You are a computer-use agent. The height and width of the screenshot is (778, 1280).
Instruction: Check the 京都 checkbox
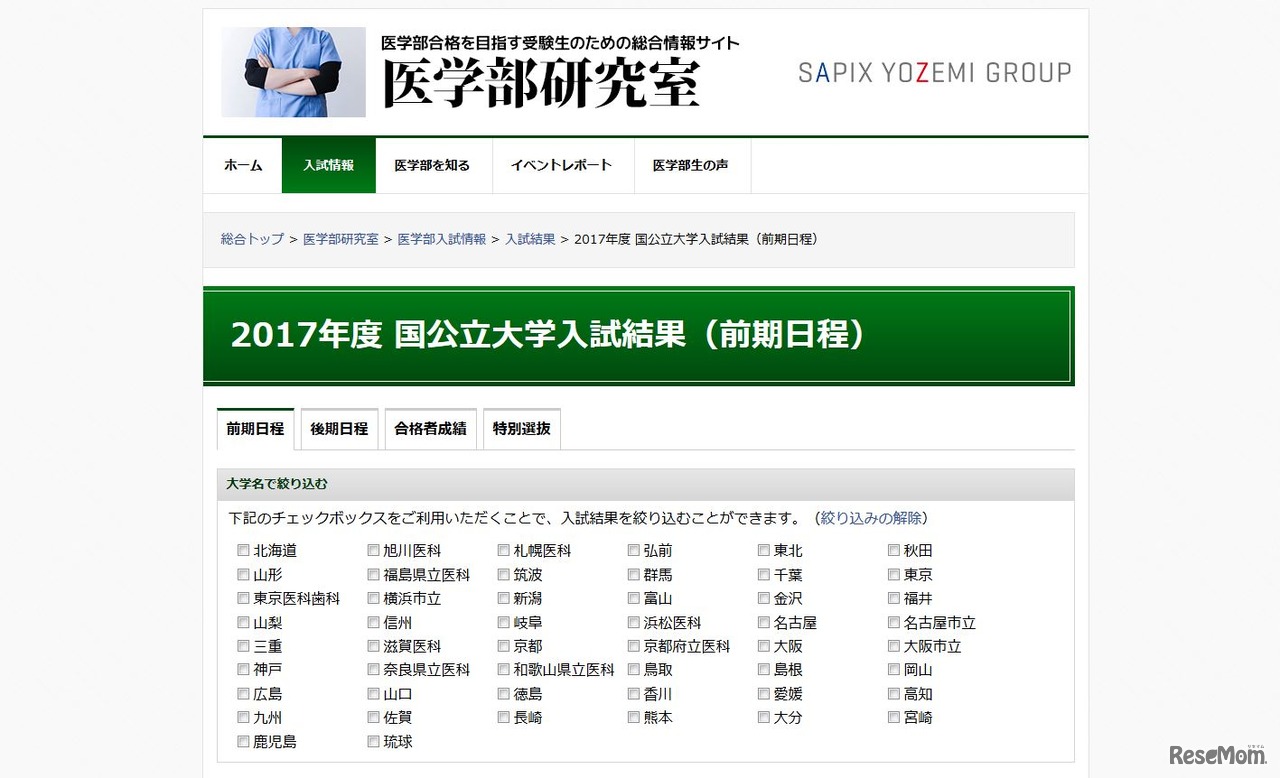click(x=503, y=646)
